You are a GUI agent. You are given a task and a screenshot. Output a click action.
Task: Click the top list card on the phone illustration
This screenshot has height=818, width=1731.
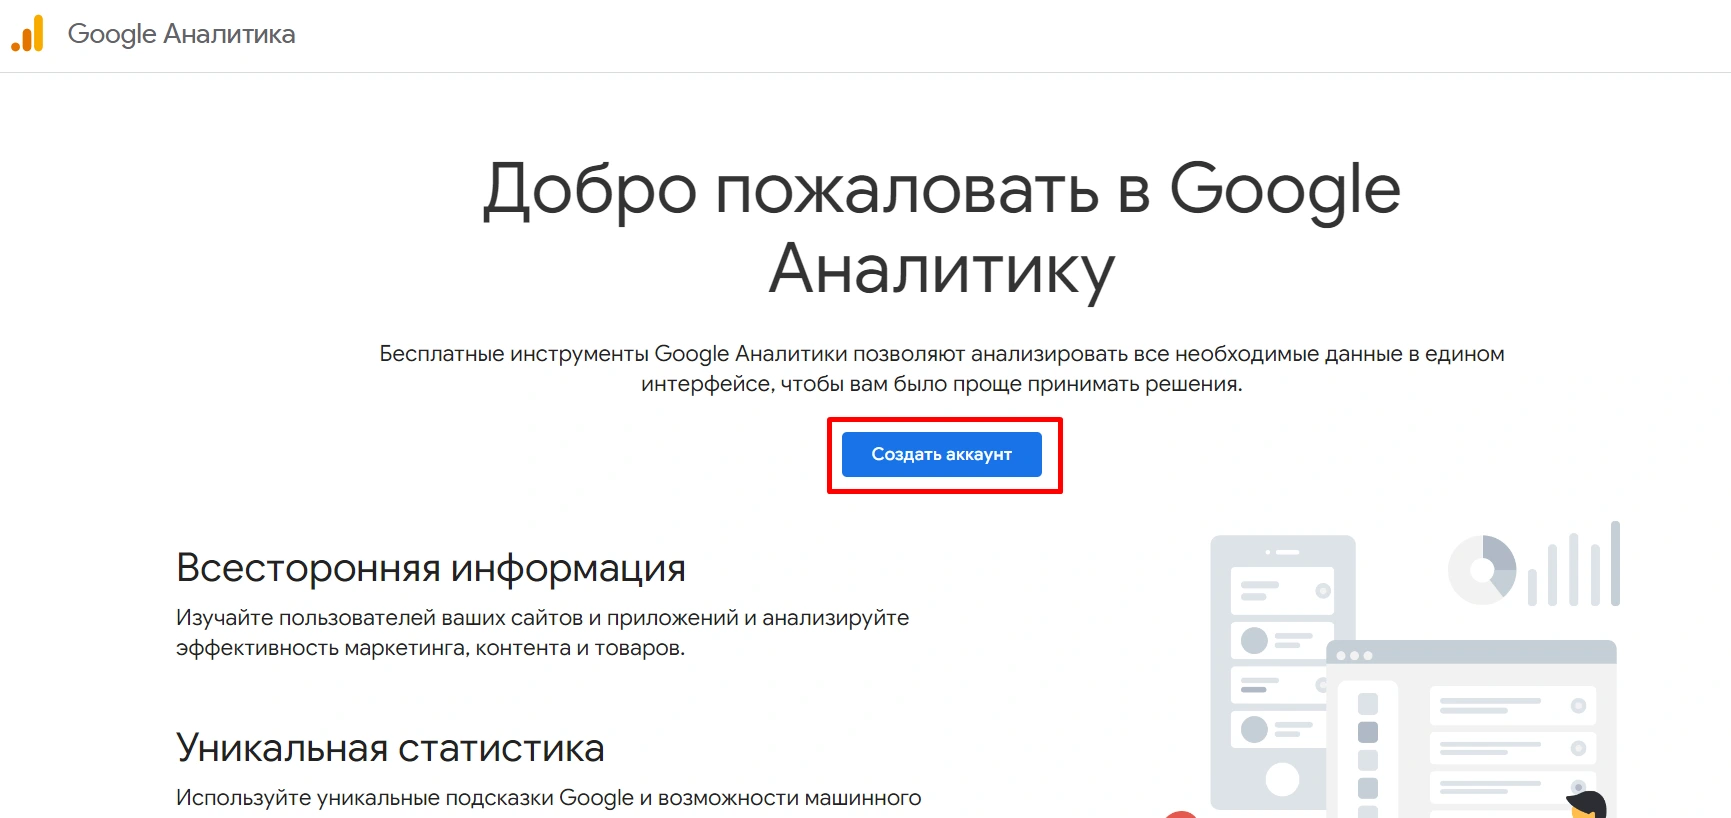1282,591
